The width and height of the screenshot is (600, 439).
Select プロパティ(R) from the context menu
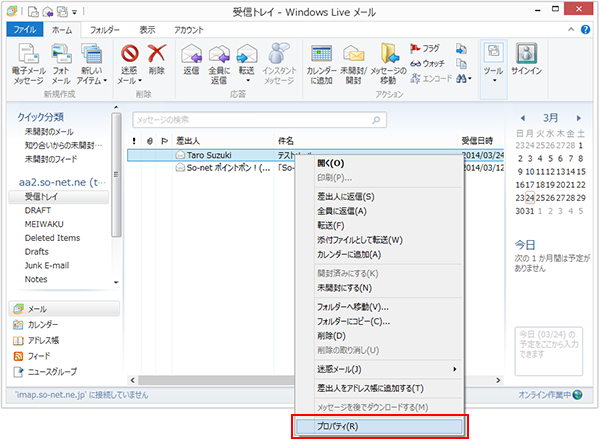[379, 426]
